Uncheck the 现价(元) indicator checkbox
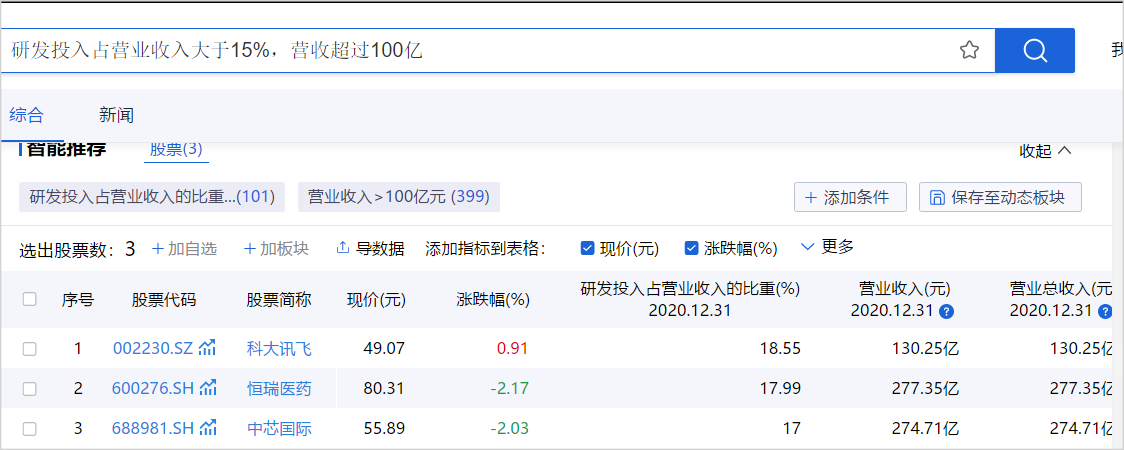 (587, 249)
